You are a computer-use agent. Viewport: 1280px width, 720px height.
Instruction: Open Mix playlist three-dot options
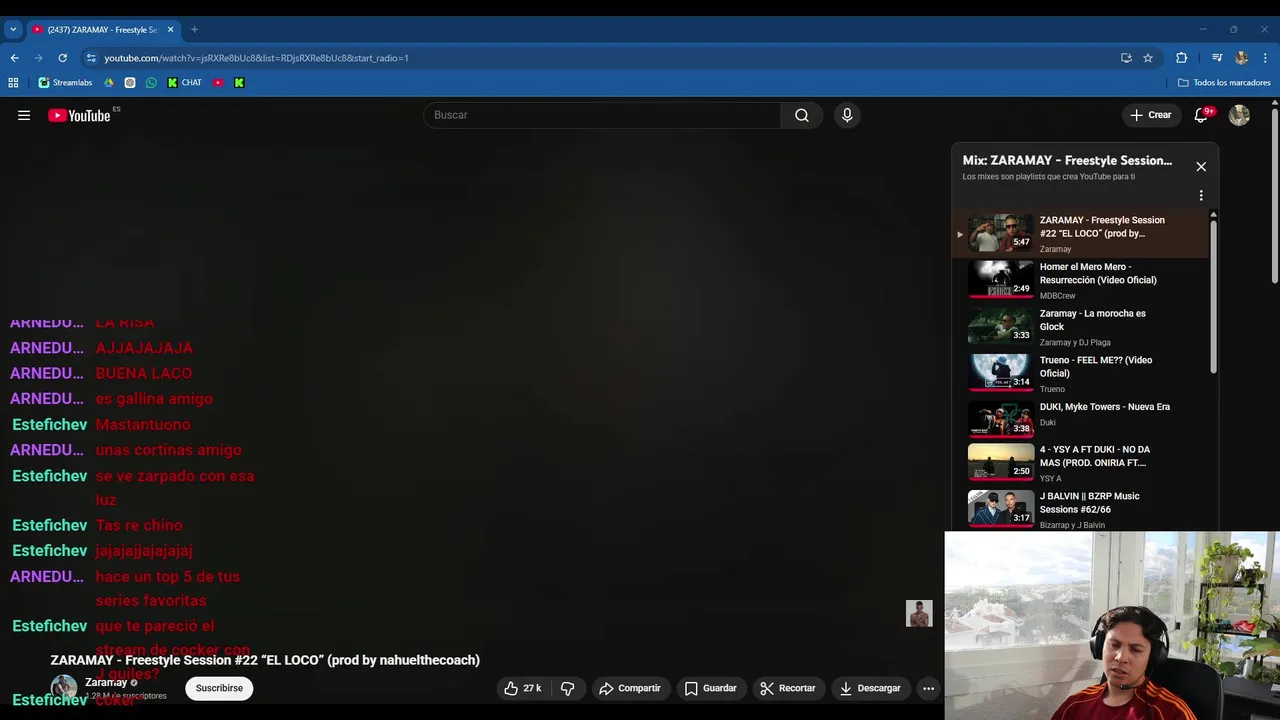(x=1201, y=196)
